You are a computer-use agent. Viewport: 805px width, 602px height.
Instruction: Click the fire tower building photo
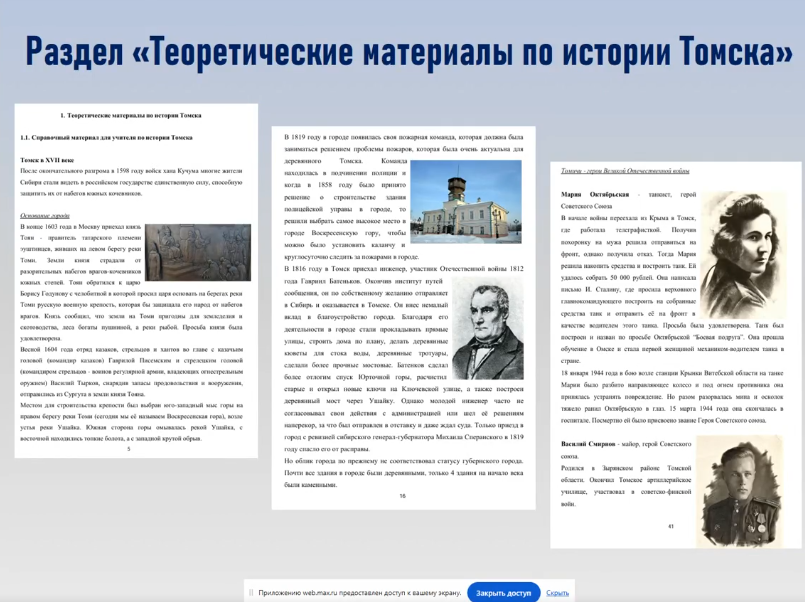tap(466, 202)
